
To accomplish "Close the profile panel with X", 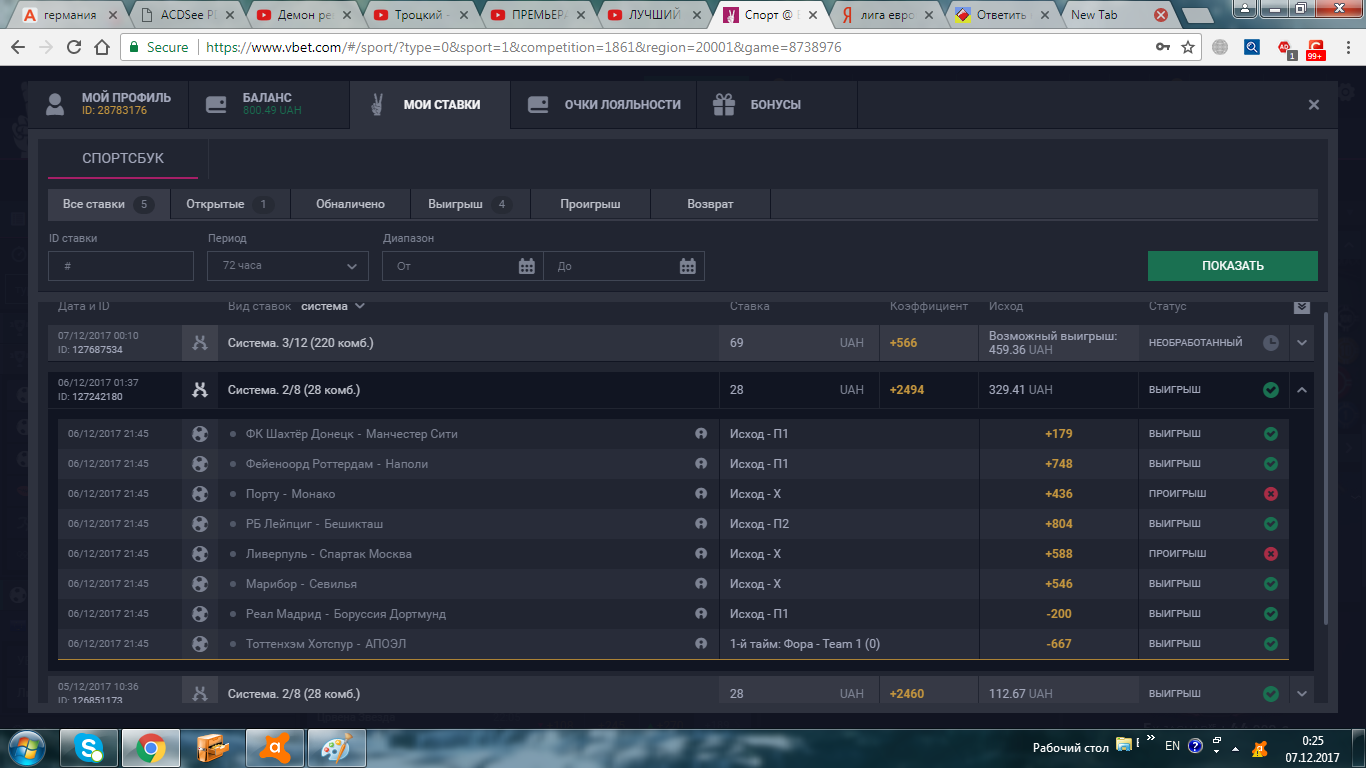I will coord(1314,105).
